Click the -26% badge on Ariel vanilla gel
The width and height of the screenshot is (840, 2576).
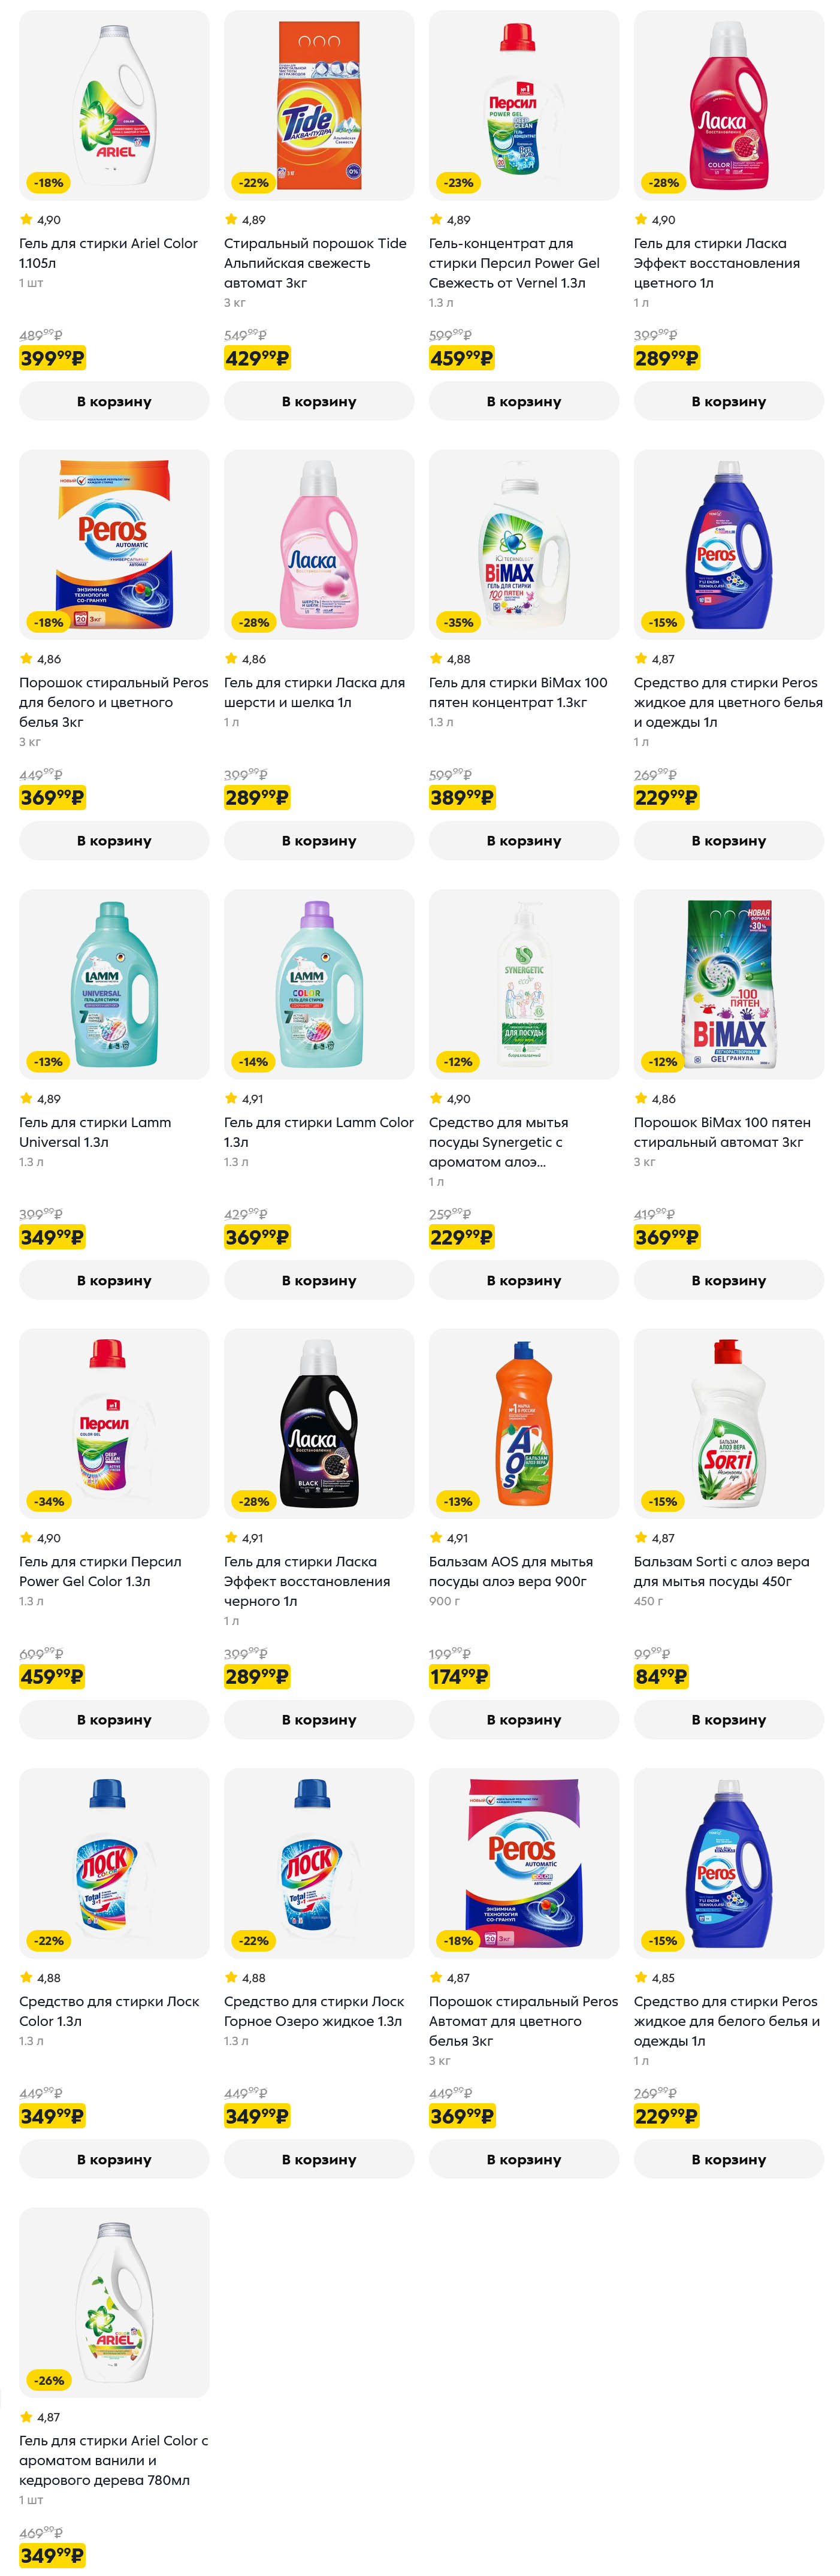tap(48, 2380)
